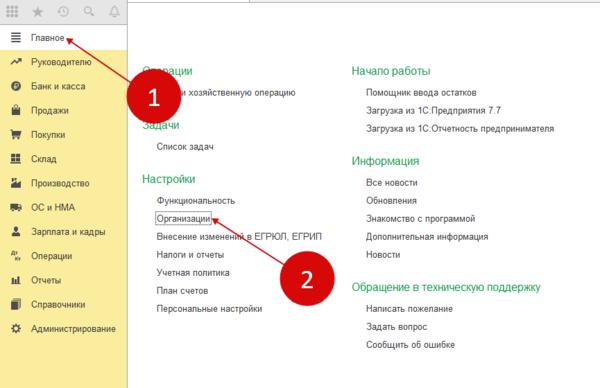Click the Продажи shopping bag icon
600x388 pixels.
point(16,110)
